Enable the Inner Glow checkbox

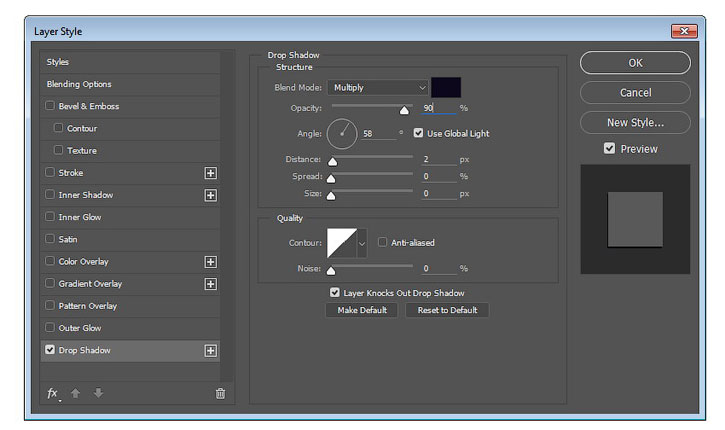coord(50,216)
